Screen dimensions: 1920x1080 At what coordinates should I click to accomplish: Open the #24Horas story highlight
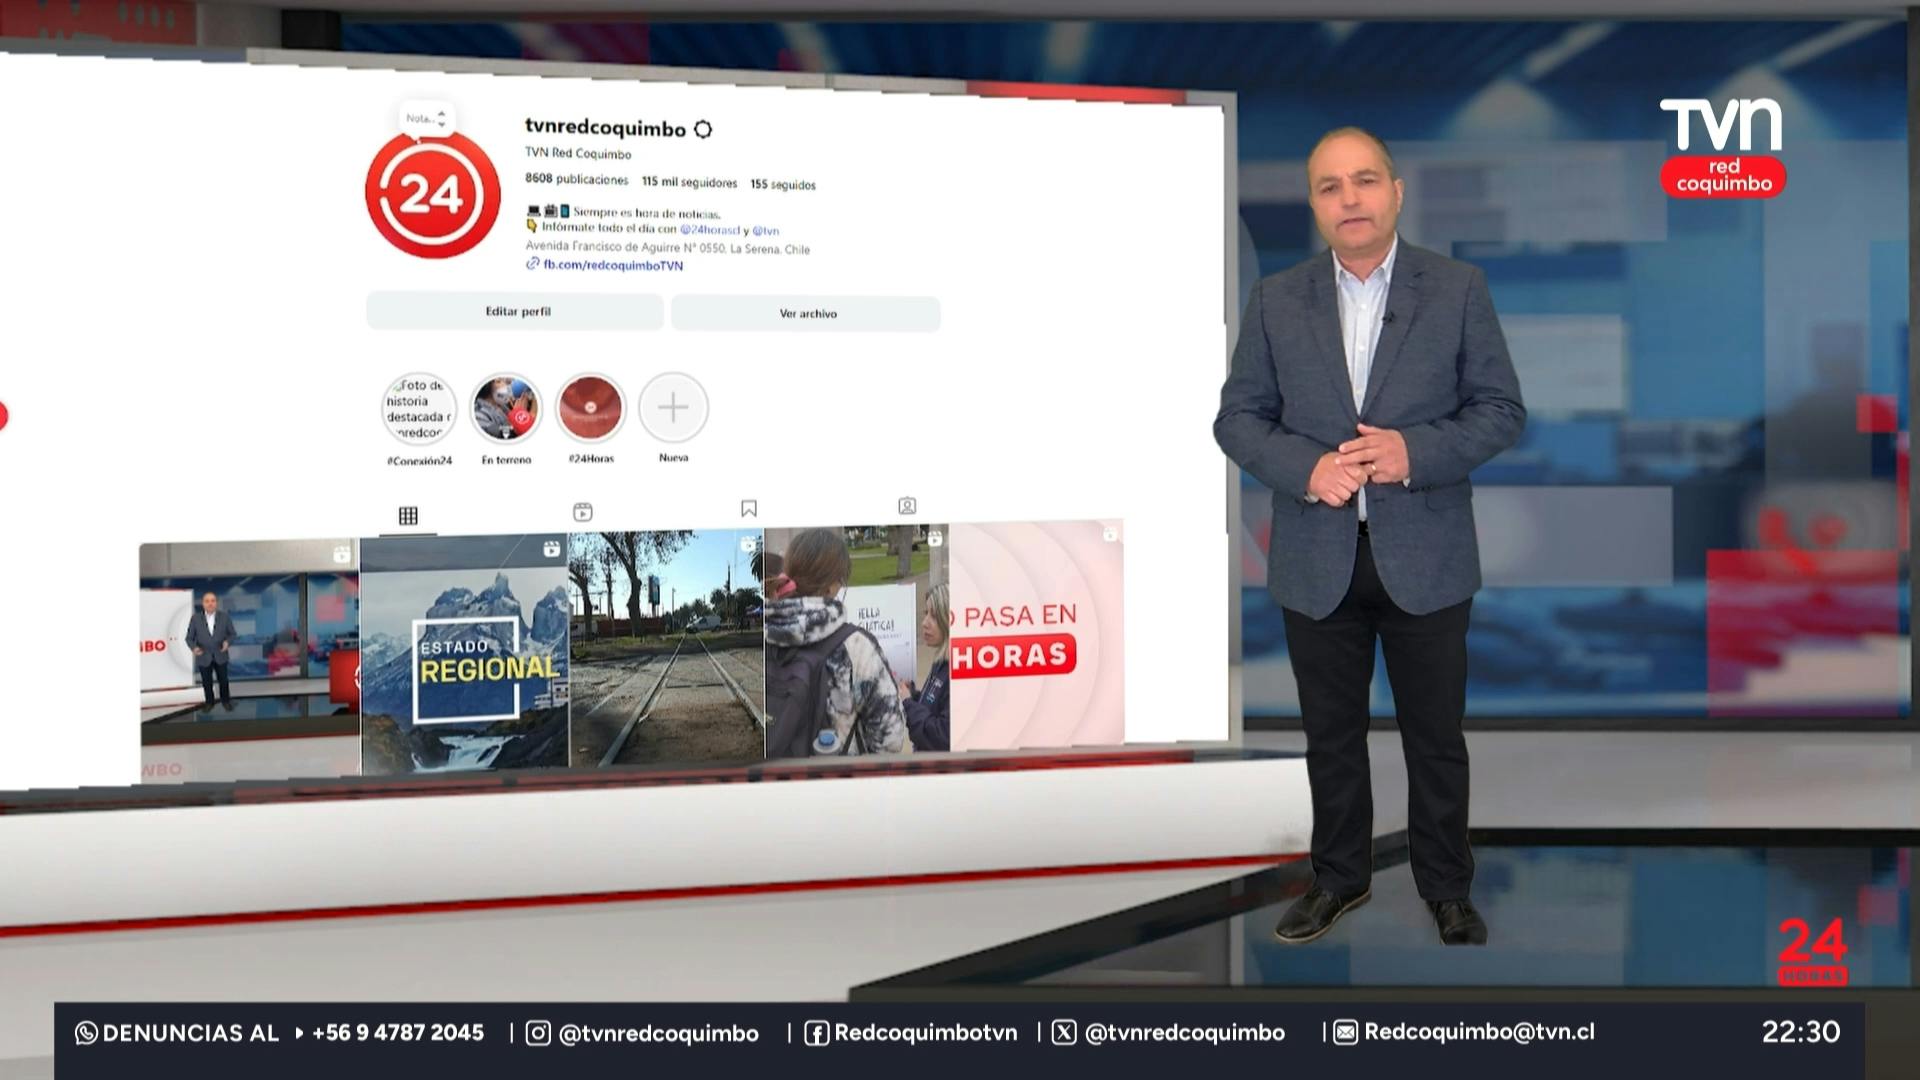(x=590, y=408)
